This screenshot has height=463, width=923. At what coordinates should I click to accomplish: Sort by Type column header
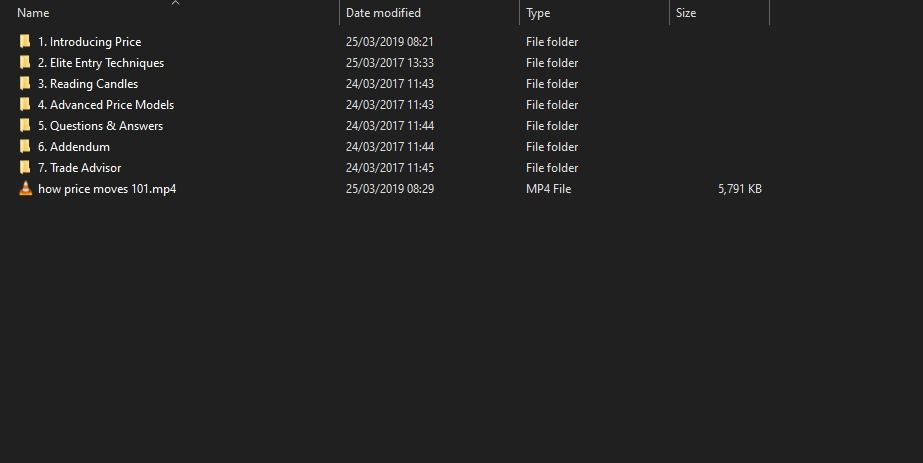538,13
